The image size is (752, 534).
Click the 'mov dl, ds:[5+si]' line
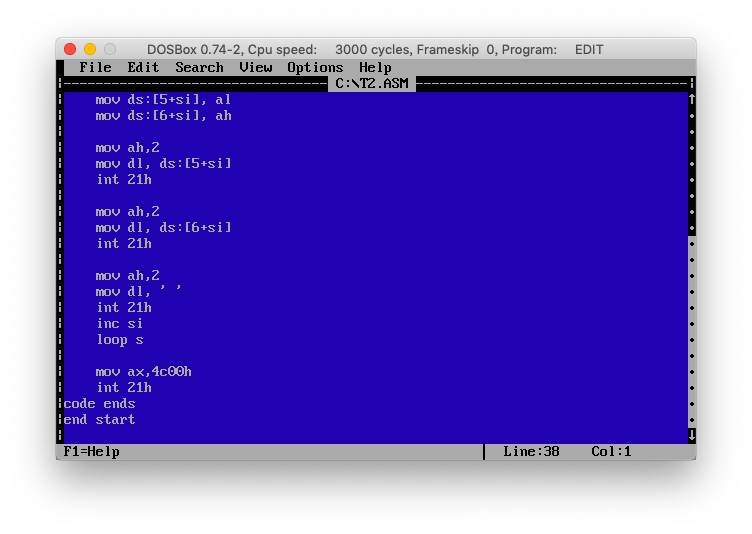pyautogui.click(x=163, y=164)
